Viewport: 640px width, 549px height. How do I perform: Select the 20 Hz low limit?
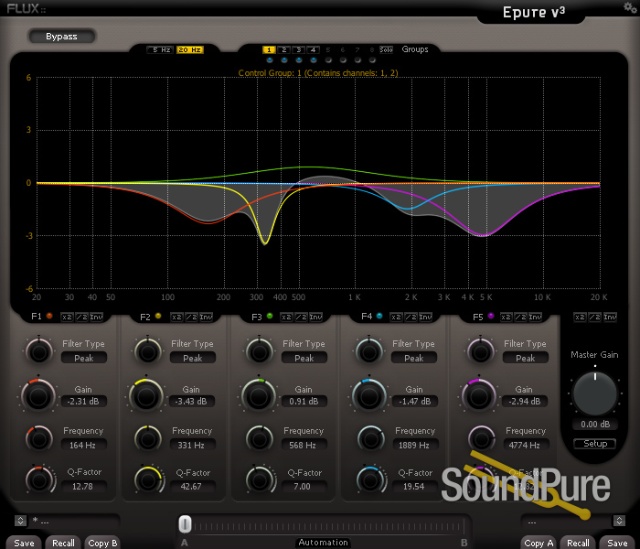(x=190, y=50)
